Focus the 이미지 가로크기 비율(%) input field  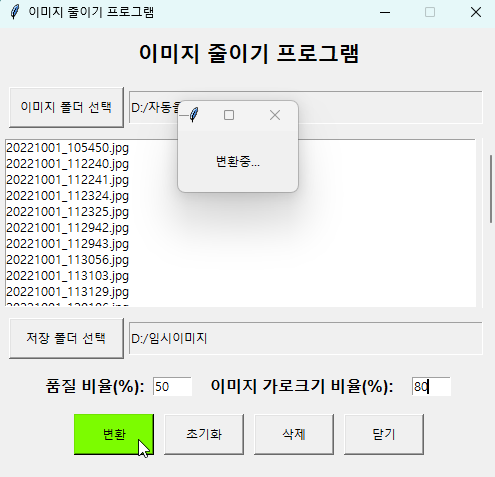coord(431,387)
